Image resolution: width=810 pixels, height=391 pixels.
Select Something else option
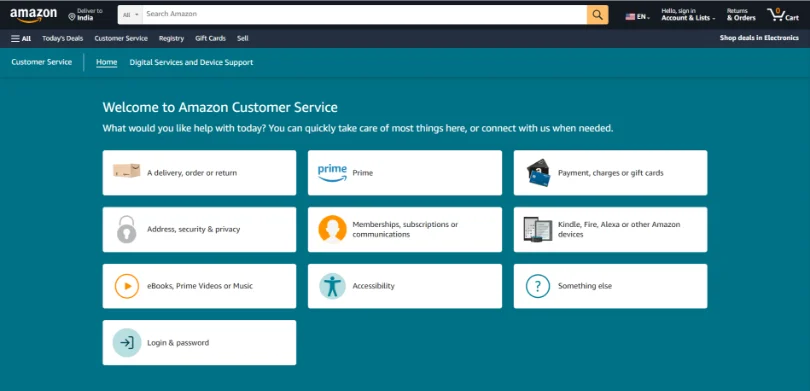click(610, 286)
